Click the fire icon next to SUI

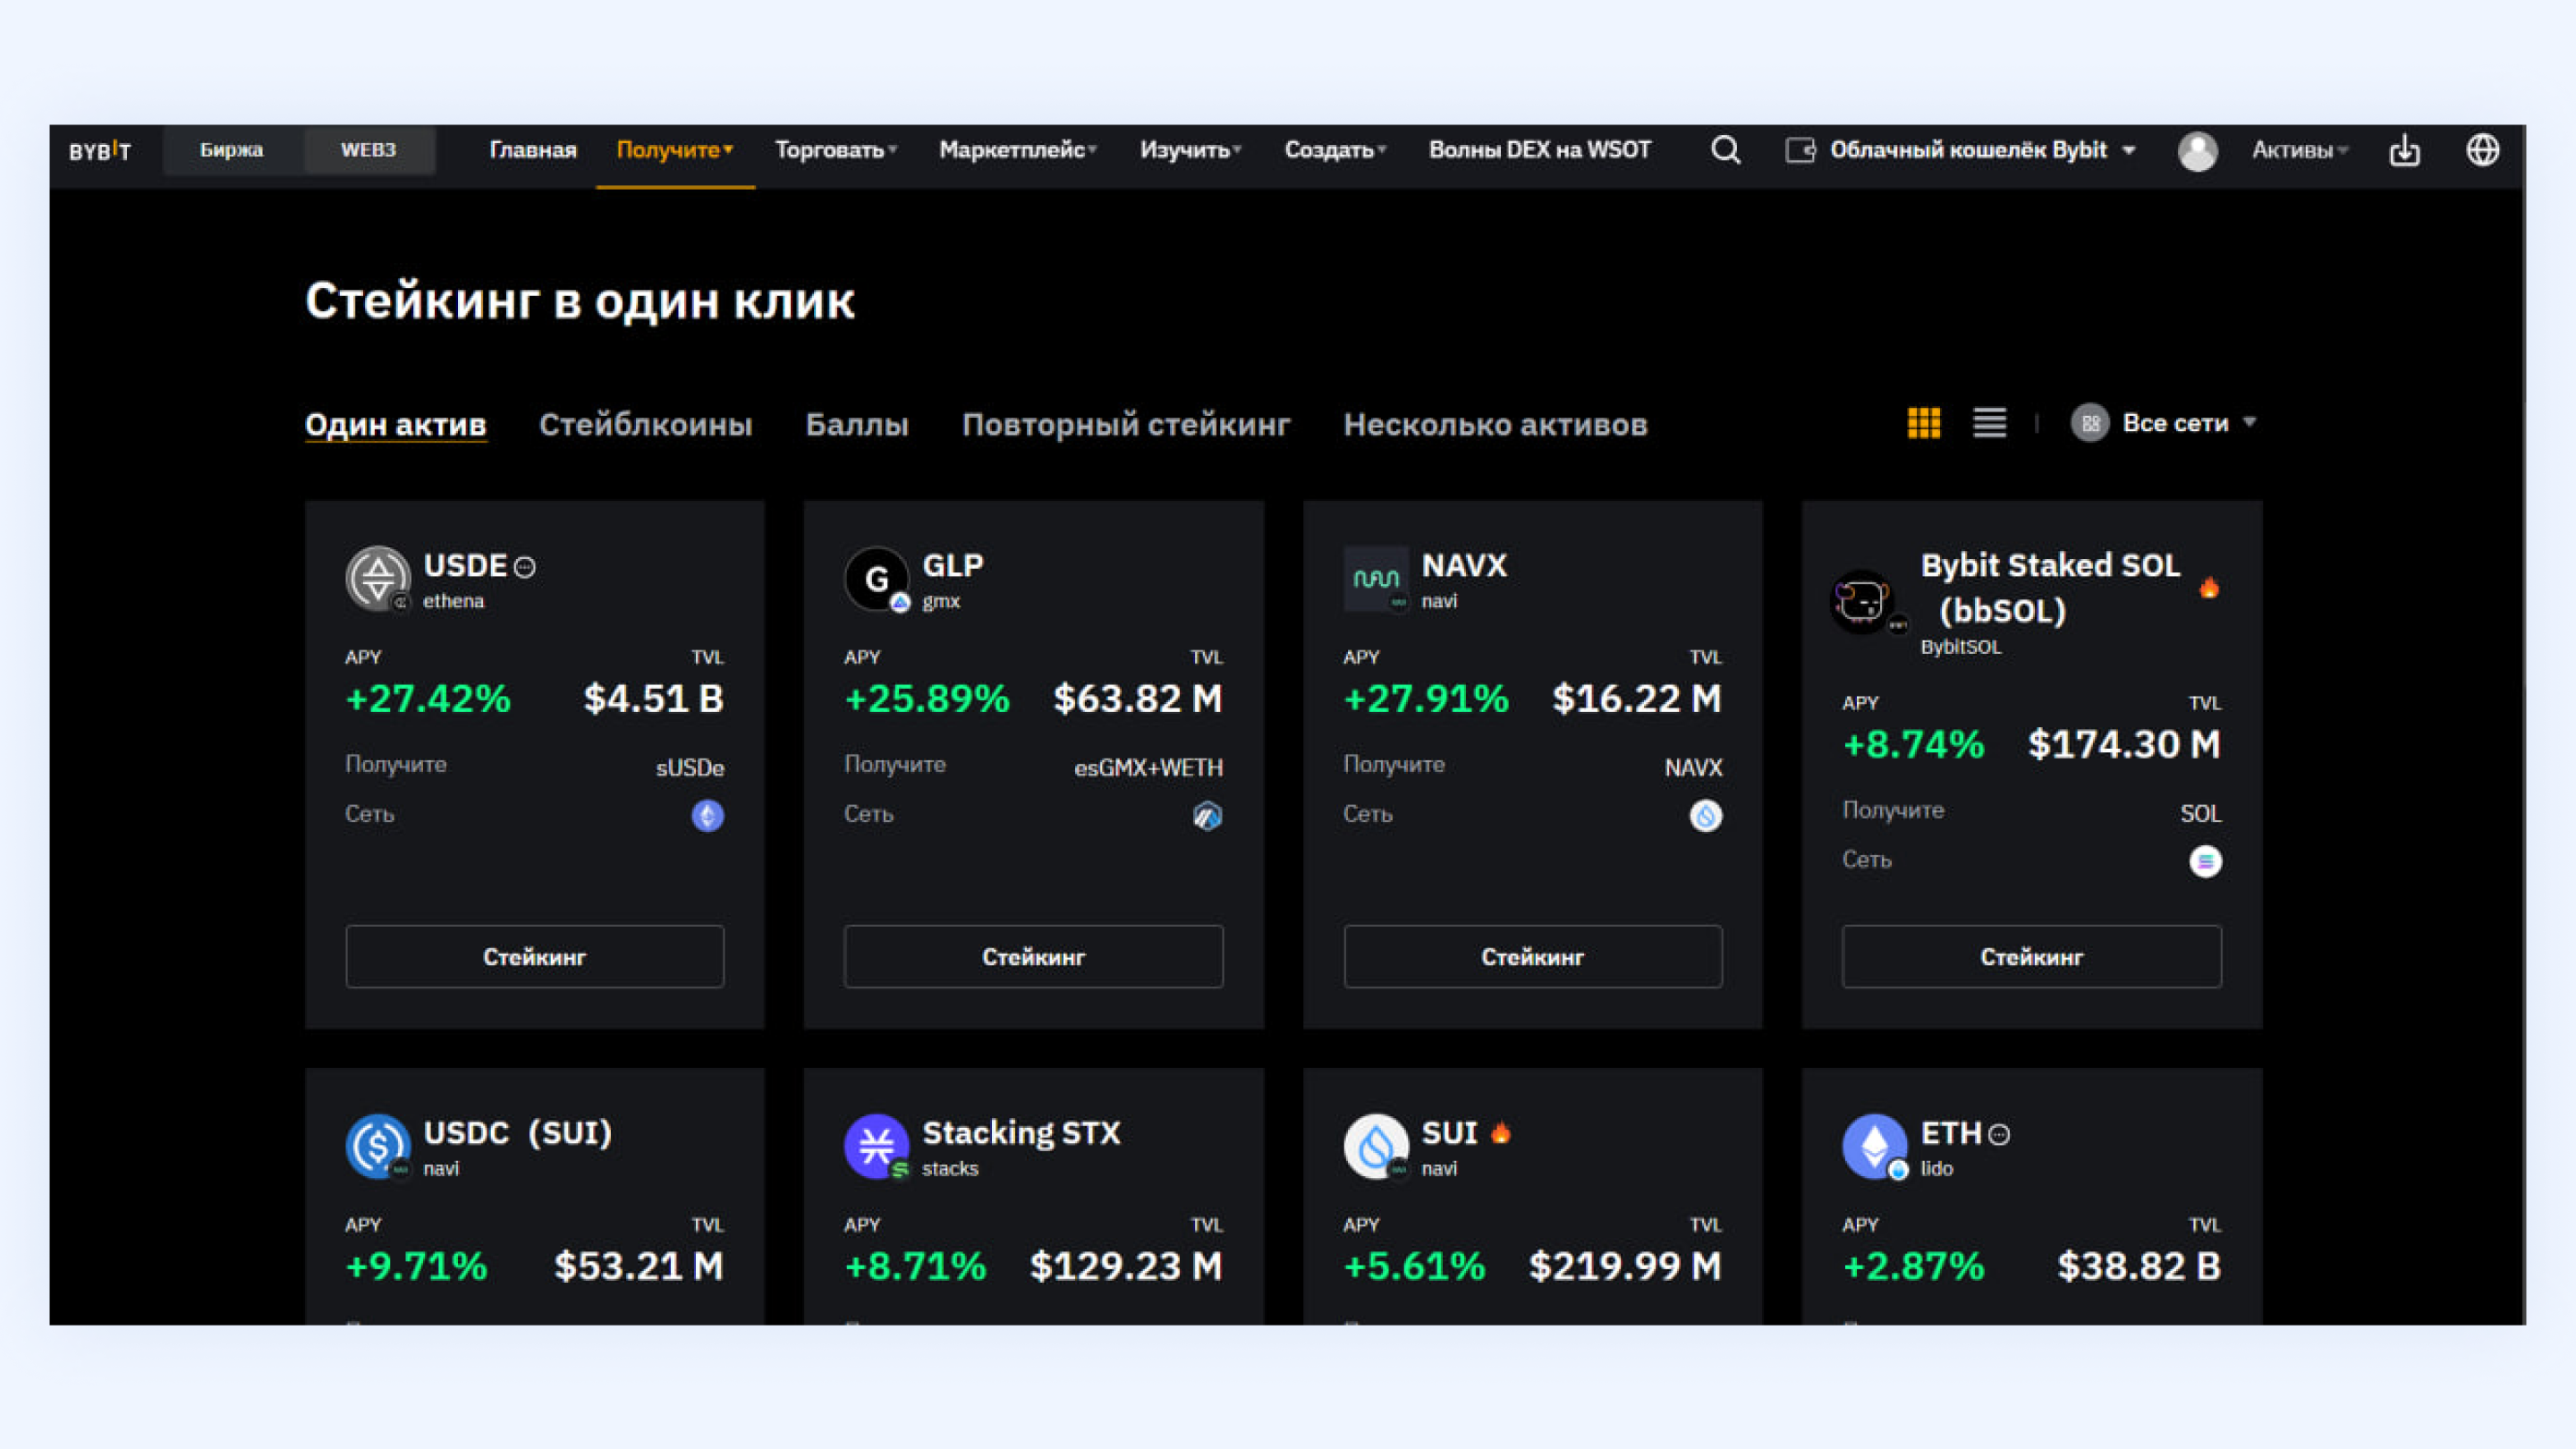pos(1500,1132)
